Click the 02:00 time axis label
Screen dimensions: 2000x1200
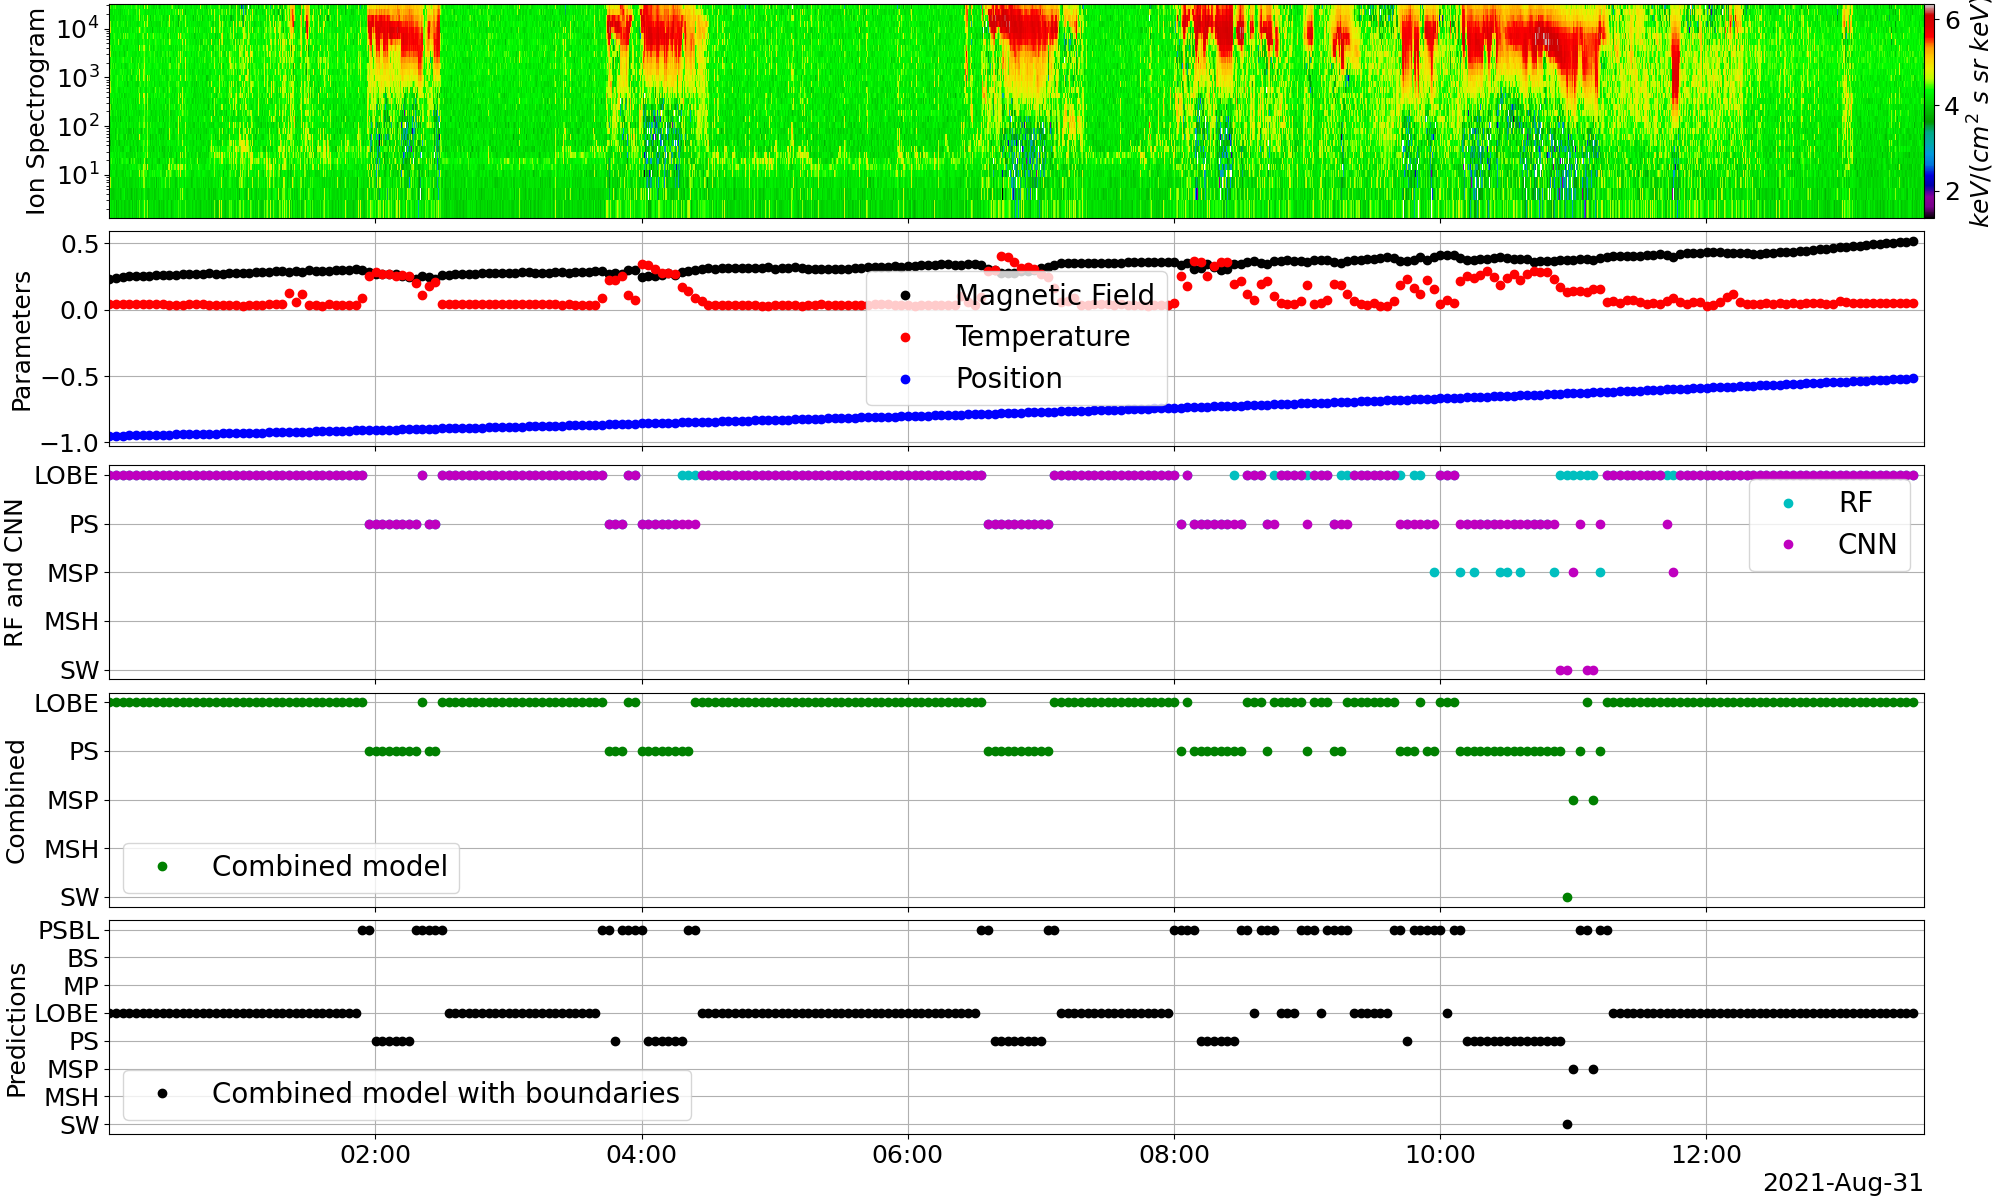pos(375,1155)
